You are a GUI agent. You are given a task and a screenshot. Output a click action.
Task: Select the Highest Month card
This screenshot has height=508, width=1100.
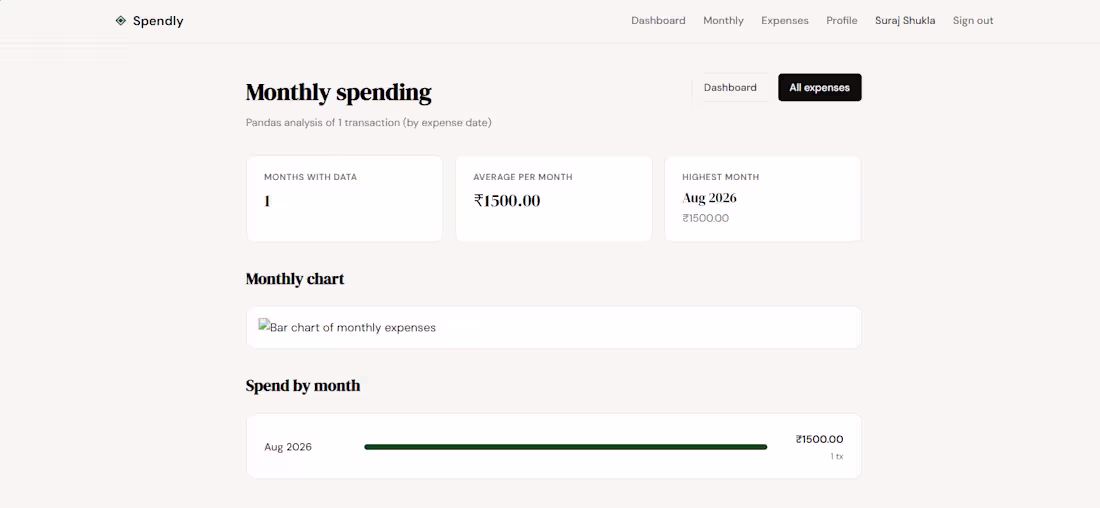[763, 199]
